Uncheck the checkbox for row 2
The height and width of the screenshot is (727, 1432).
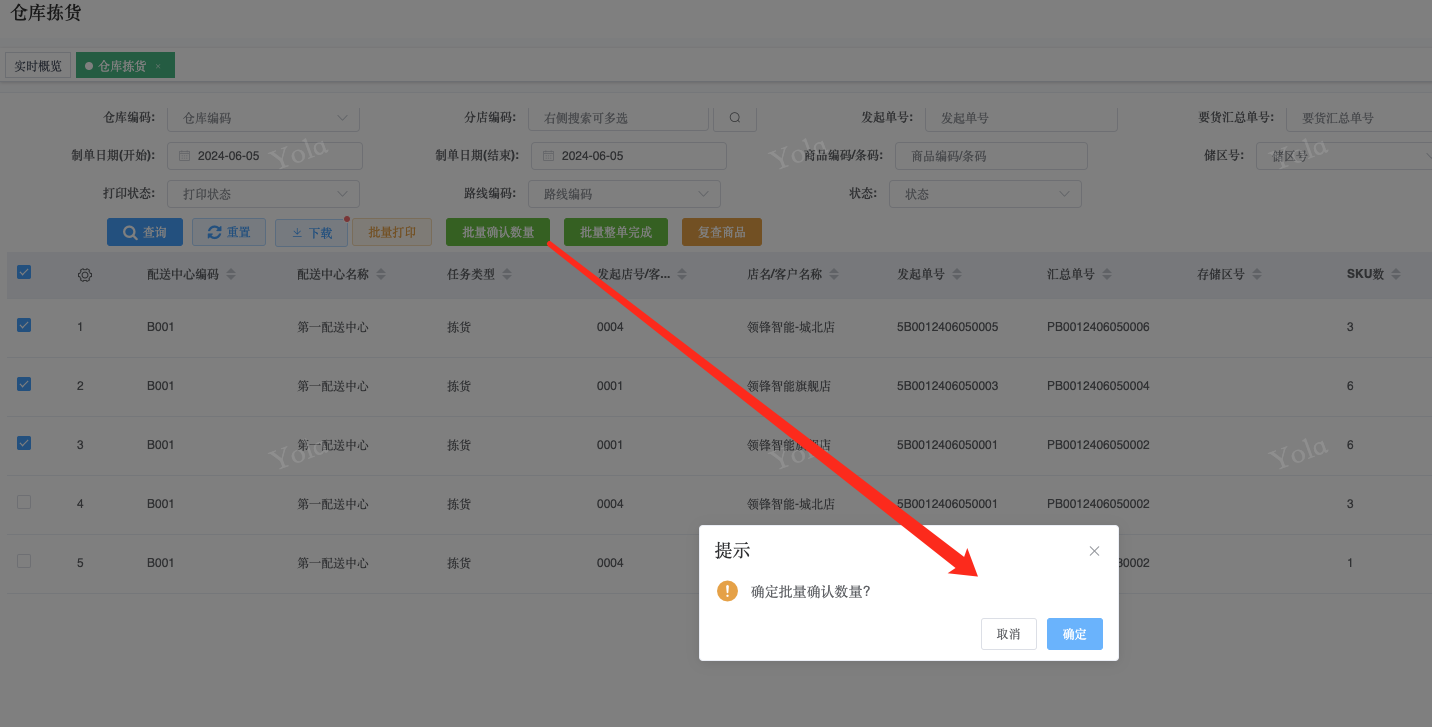pyautogui.click(x=24, y=384)
